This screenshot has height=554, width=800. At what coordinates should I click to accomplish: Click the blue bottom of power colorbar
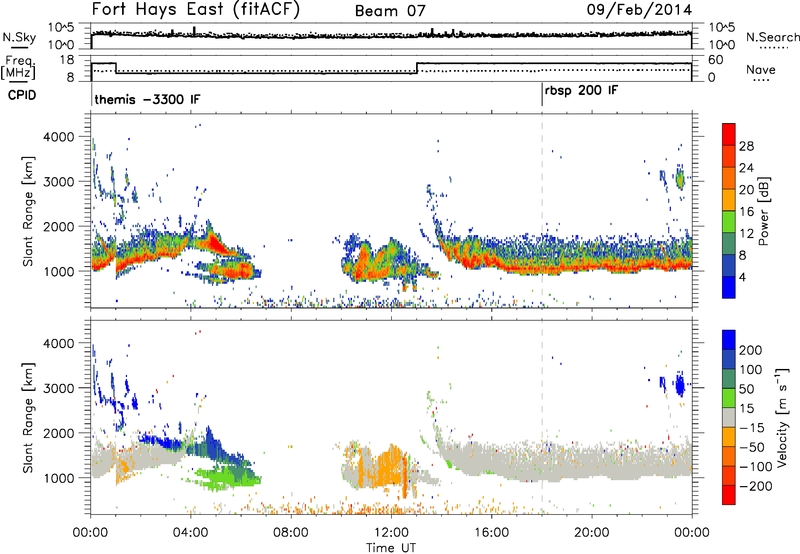pyautogui.click(x=729, y=287)
